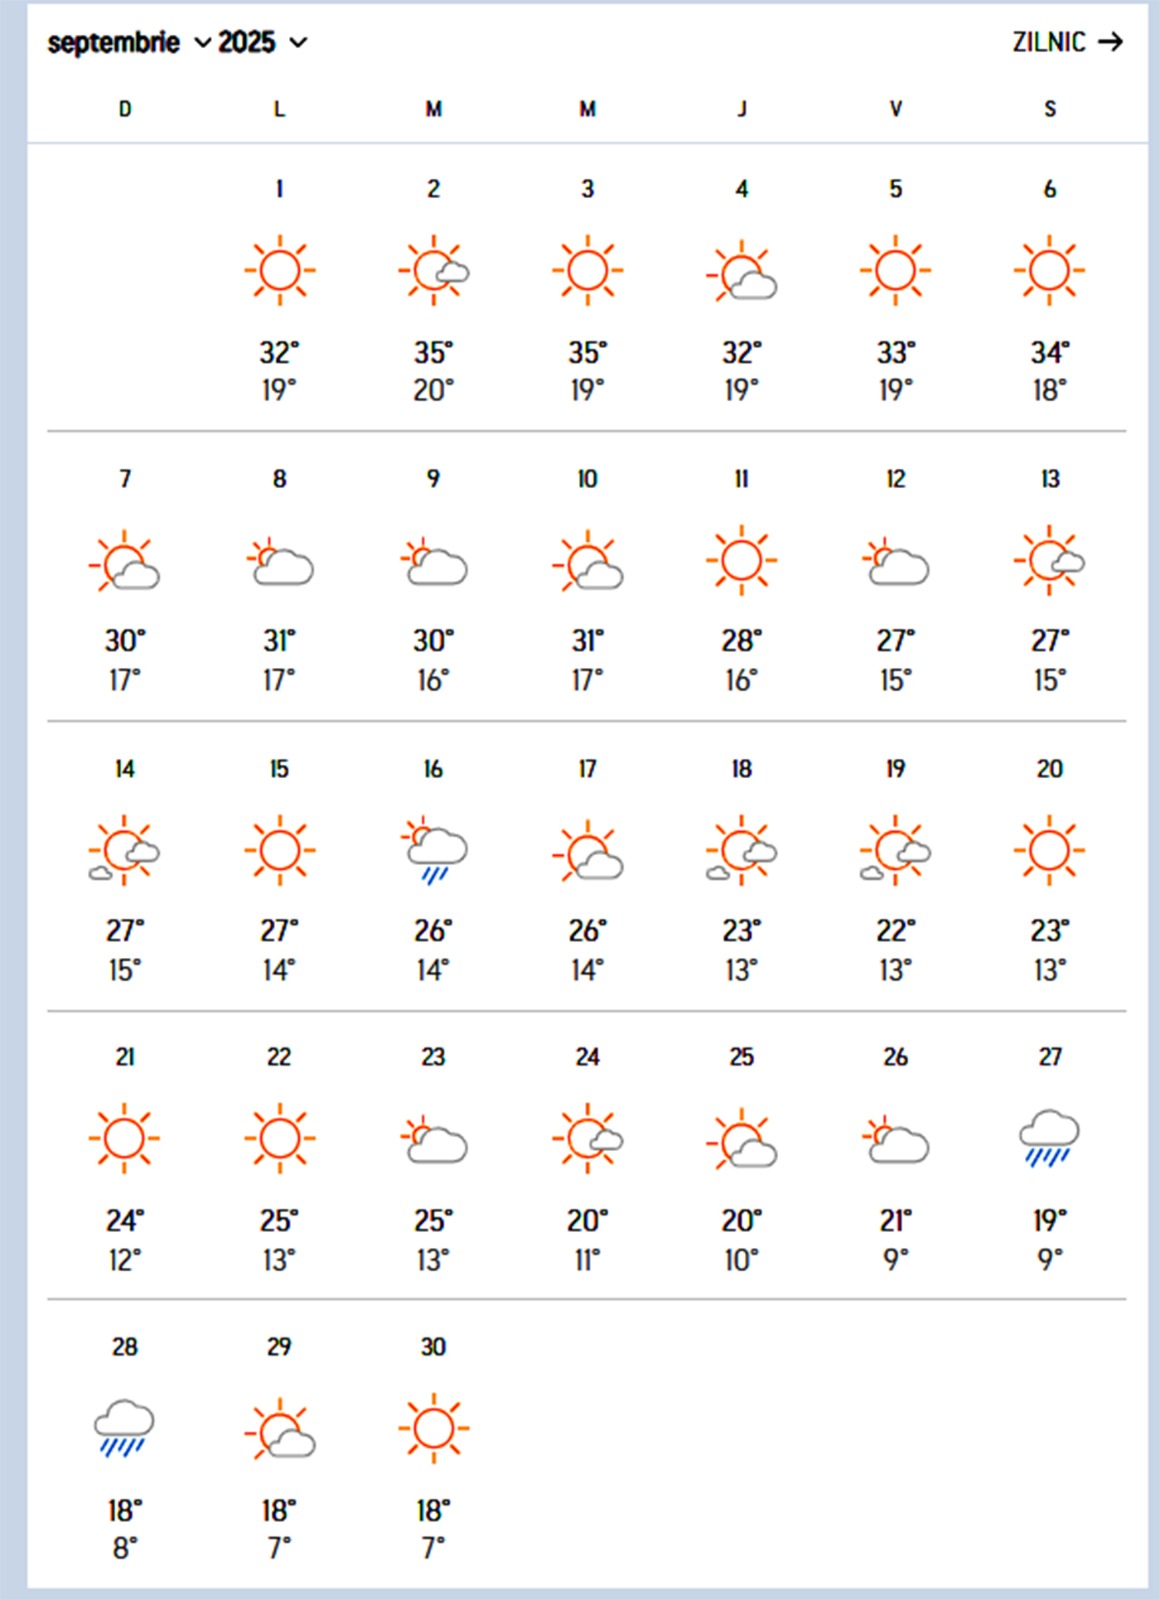Screen dimensions: 1160x1600
Task: Click the 34° high temperature on day 6
Action: [1049, 353]
